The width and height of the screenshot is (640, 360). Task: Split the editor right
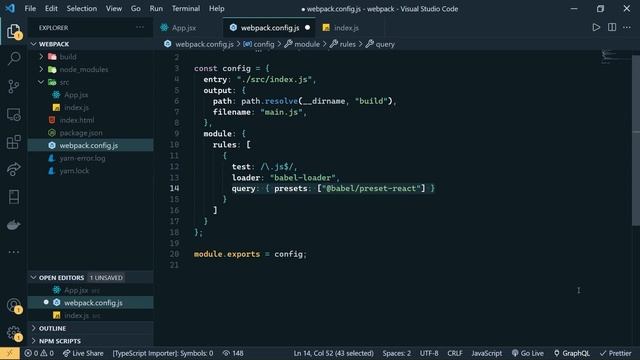(612, 27)
